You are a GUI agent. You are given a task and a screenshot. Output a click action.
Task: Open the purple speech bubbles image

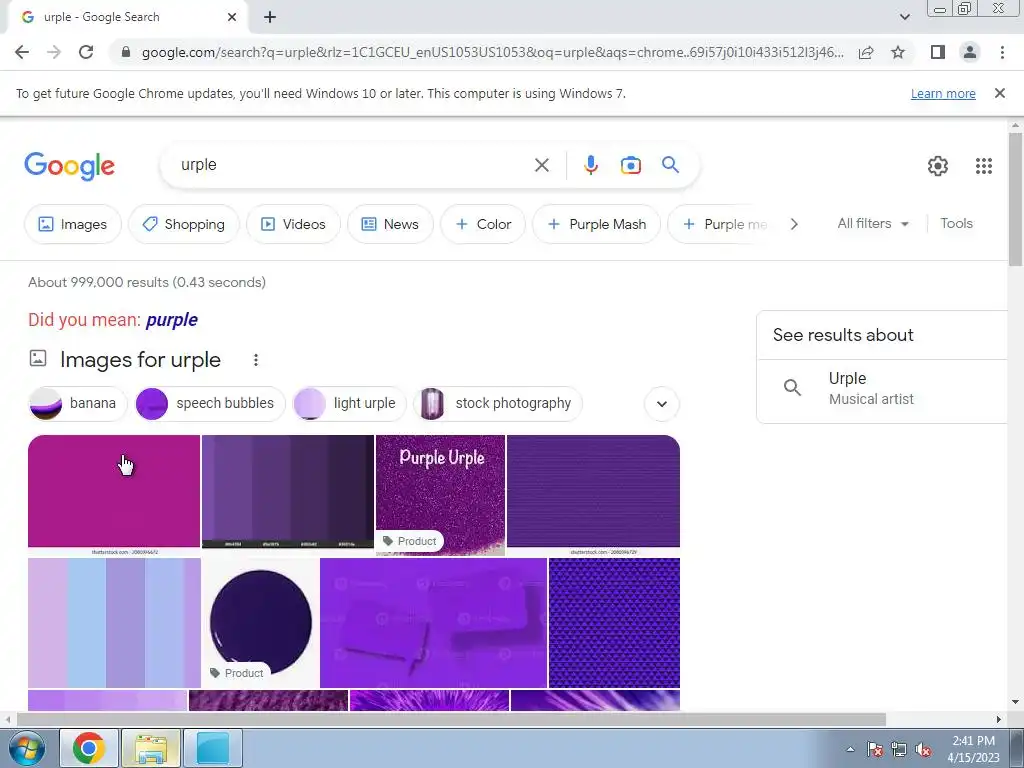click(433, 622)
